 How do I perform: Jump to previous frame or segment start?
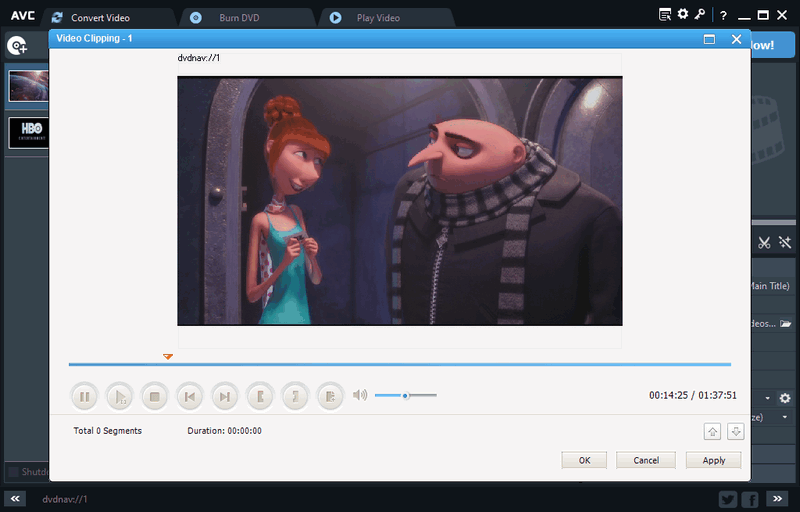(x=190, y=396)
